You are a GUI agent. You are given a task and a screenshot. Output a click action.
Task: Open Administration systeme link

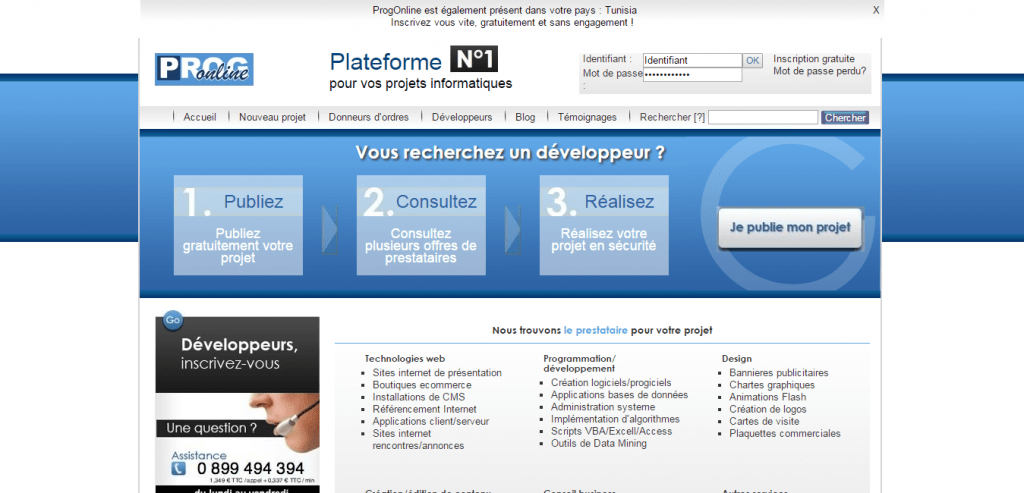point(603,407)
